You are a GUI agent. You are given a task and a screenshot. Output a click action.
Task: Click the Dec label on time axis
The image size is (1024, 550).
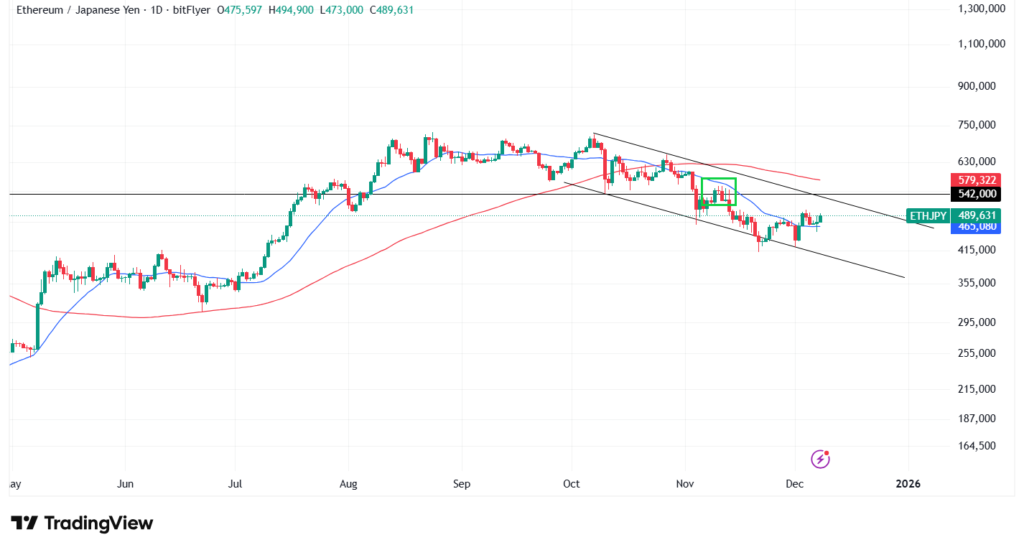pyautogui.click(x=794, y=484)
